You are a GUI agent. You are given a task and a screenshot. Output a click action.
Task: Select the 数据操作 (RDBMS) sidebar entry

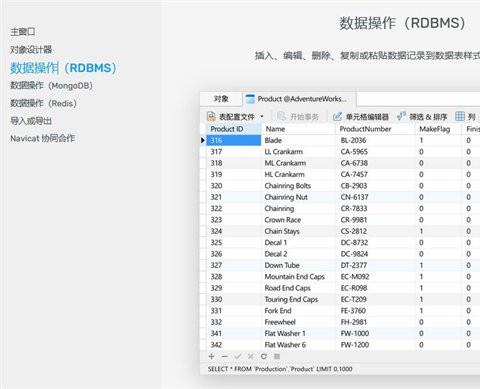pos(63,68)
